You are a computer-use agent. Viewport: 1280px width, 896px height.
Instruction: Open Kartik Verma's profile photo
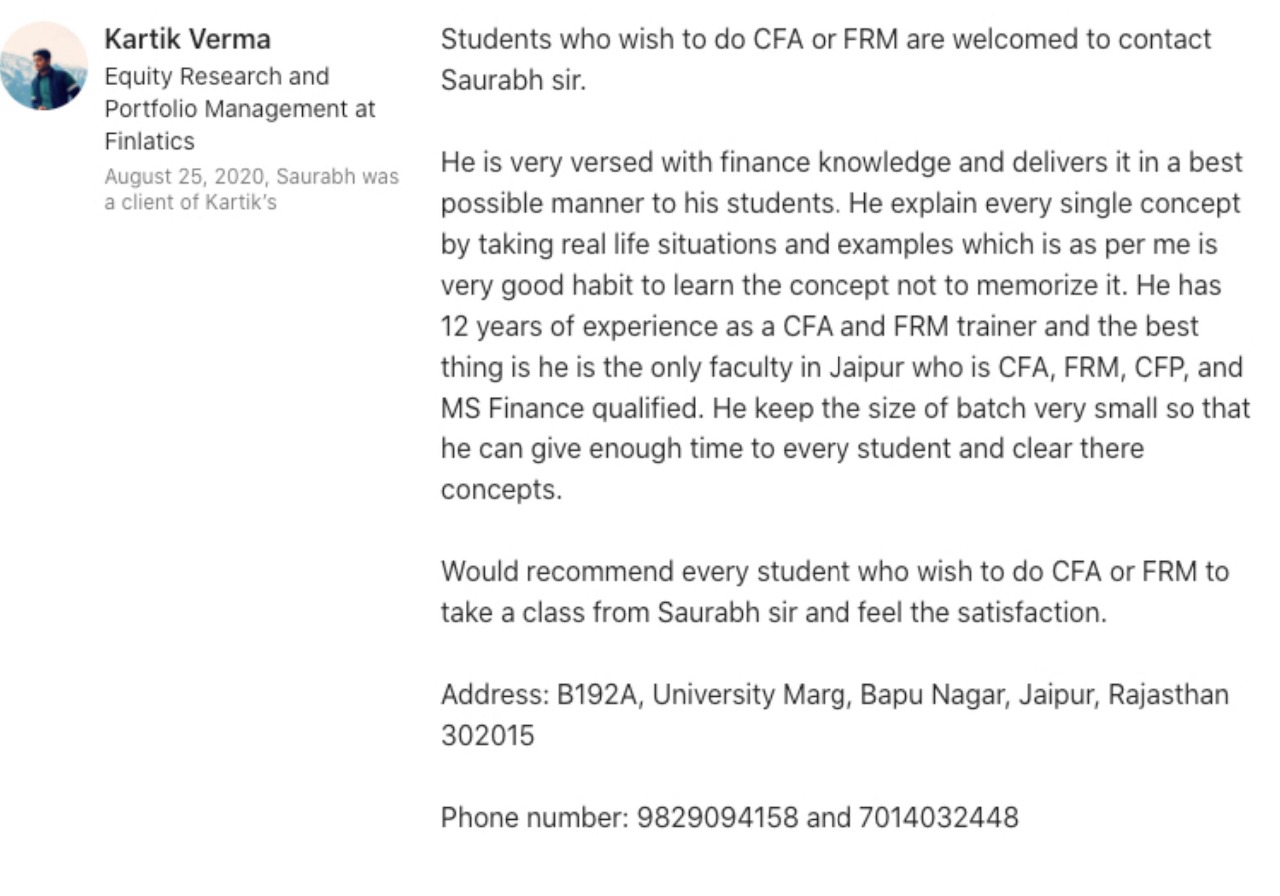point(44,66)
